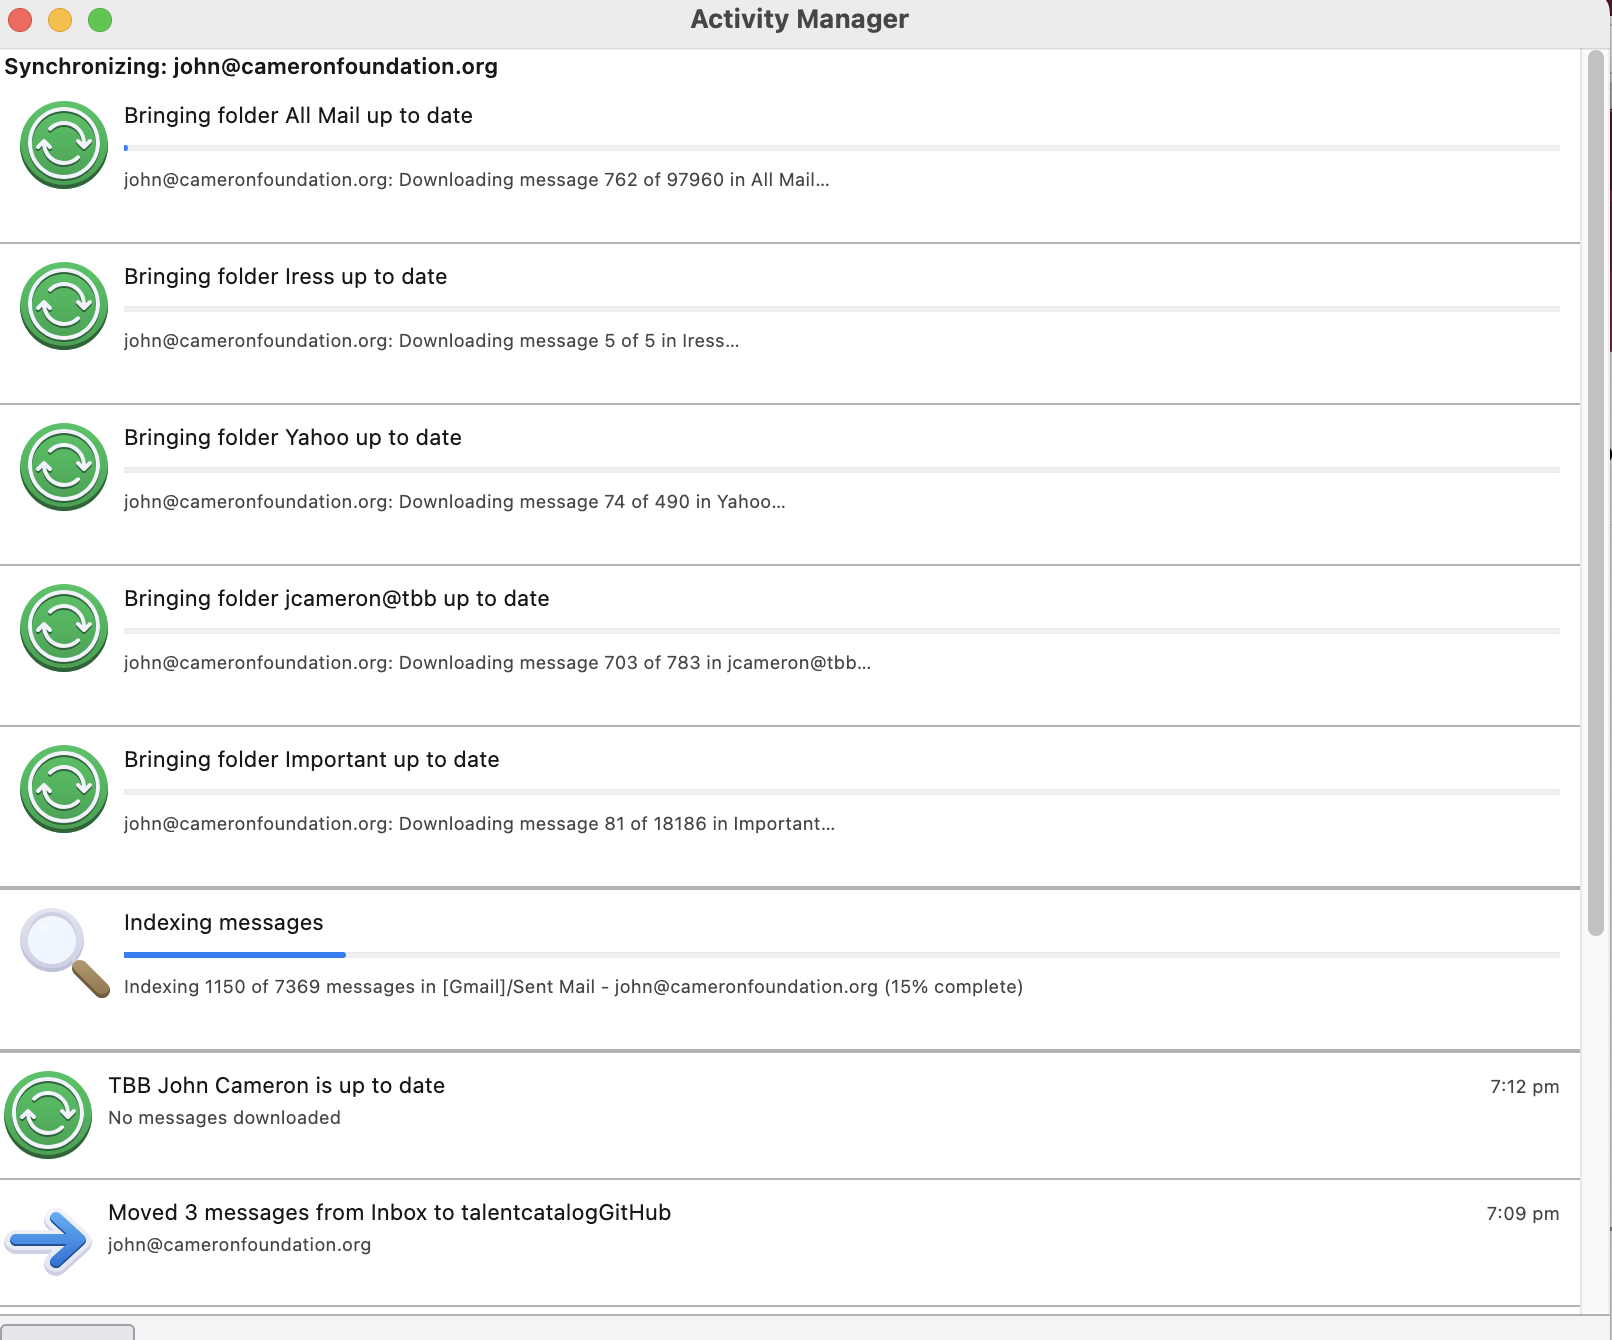Click the Indexing messages progress bar

click(x=841, y=955)
